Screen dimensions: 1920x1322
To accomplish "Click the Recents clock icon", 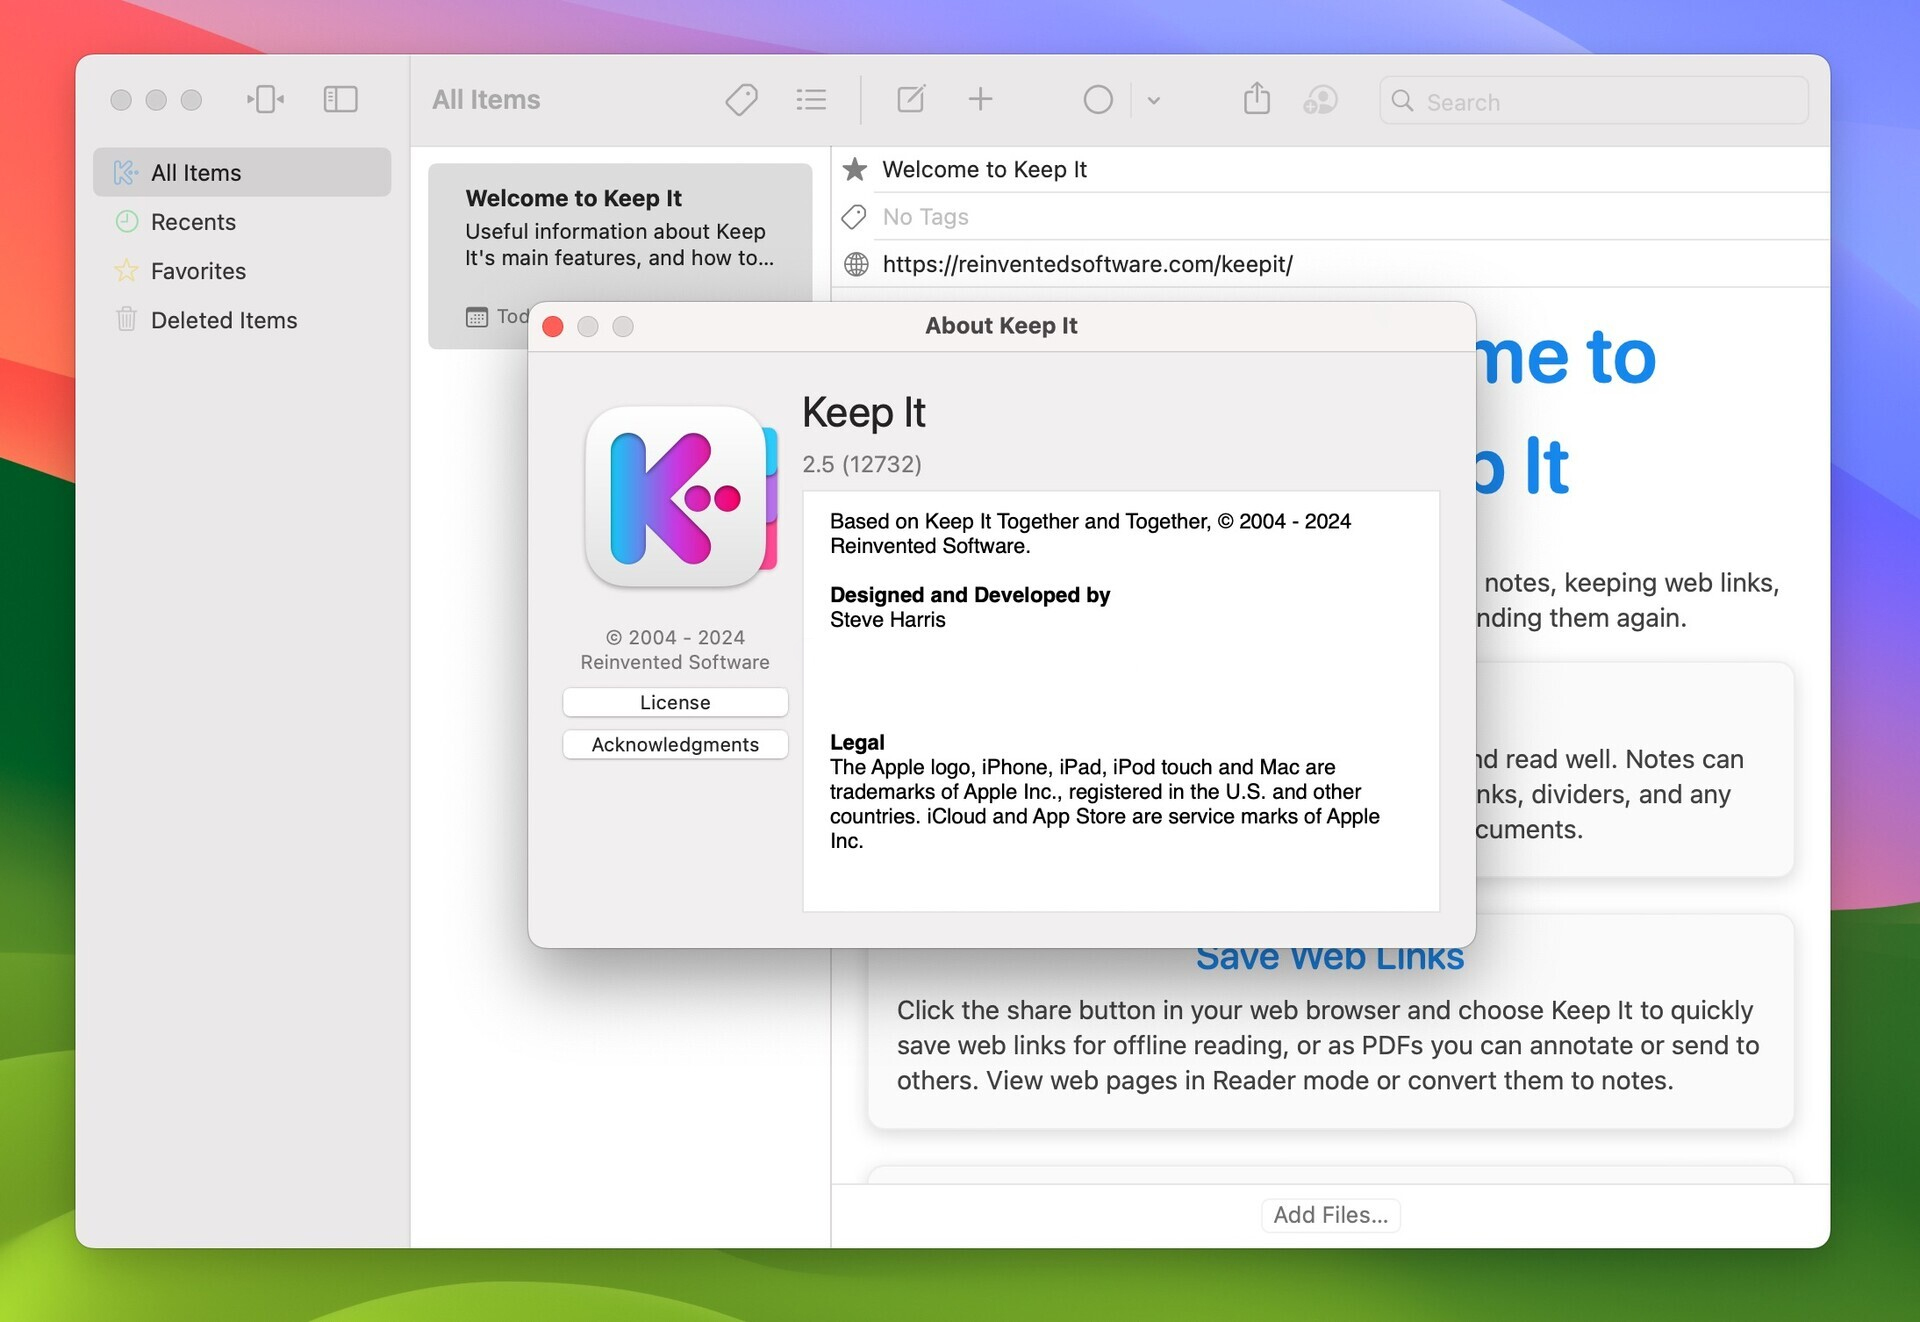I will [127, 222].
